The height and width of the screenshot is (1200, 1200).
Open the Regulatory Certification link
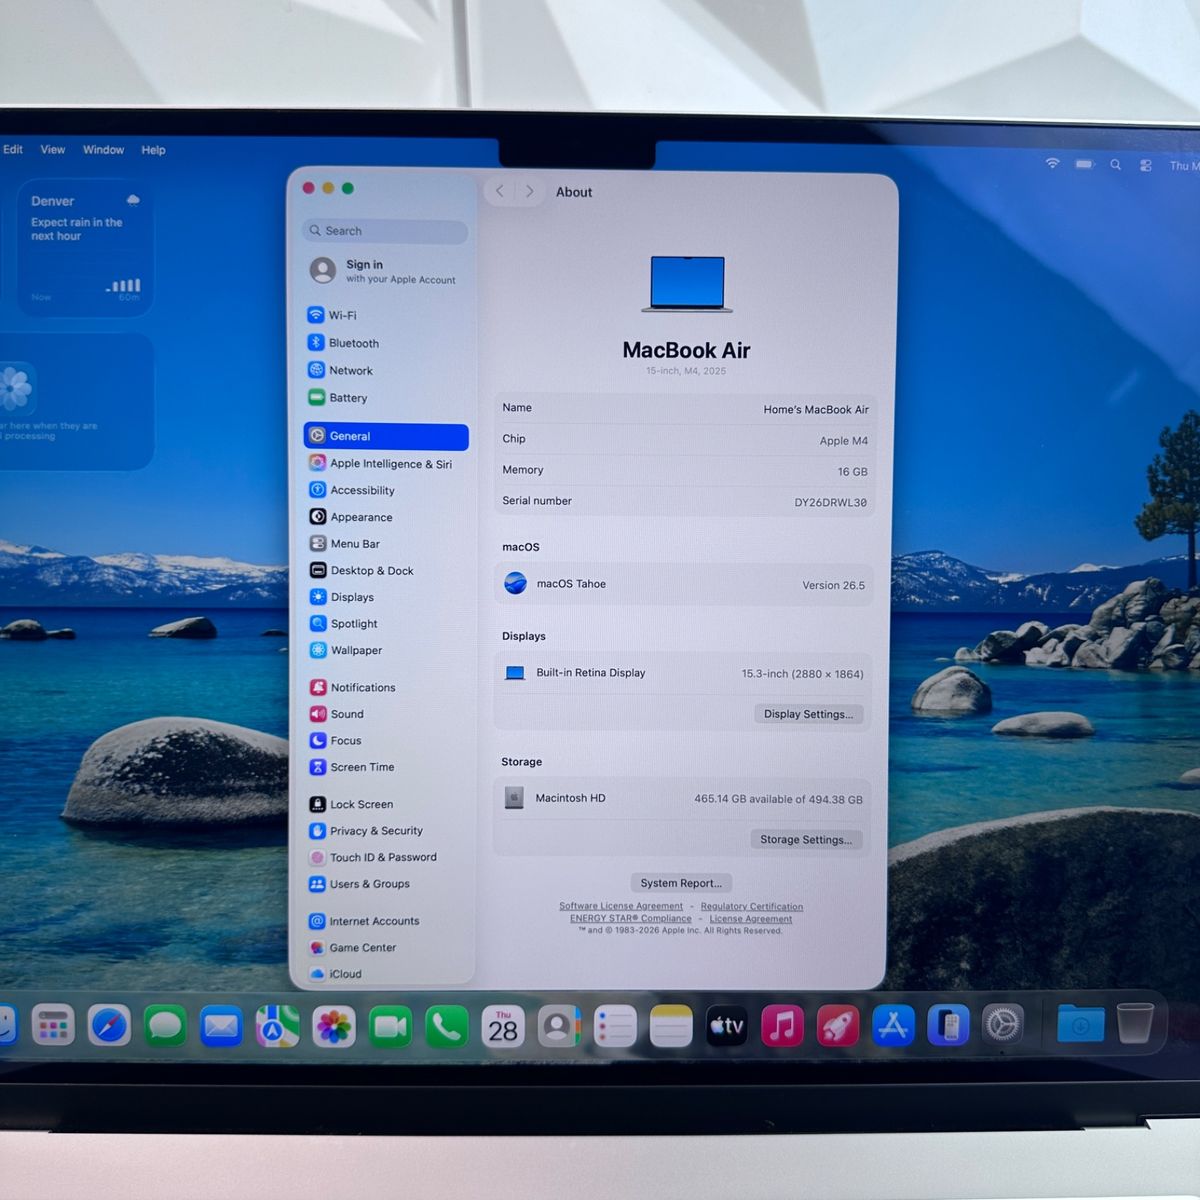pos(752,907)
